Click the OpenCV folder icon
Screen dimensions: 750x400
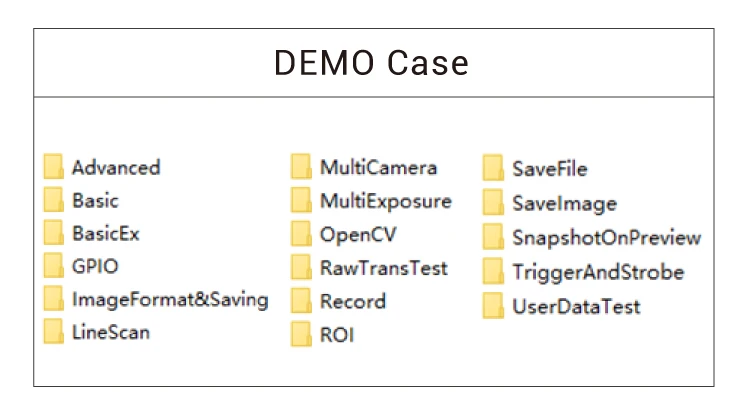tap(301, 234)
